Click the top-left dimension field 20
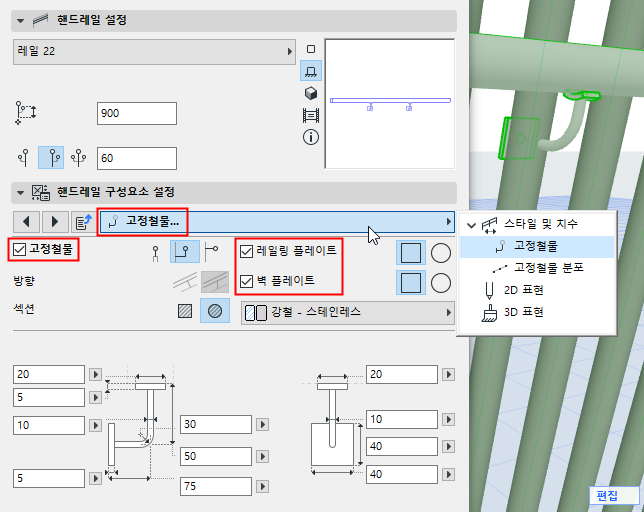644x512 pixels. point(49,374)
